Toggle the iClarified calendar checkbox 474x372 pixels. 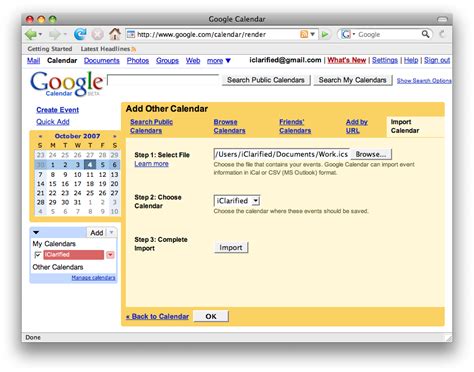(x=37, y=255)
